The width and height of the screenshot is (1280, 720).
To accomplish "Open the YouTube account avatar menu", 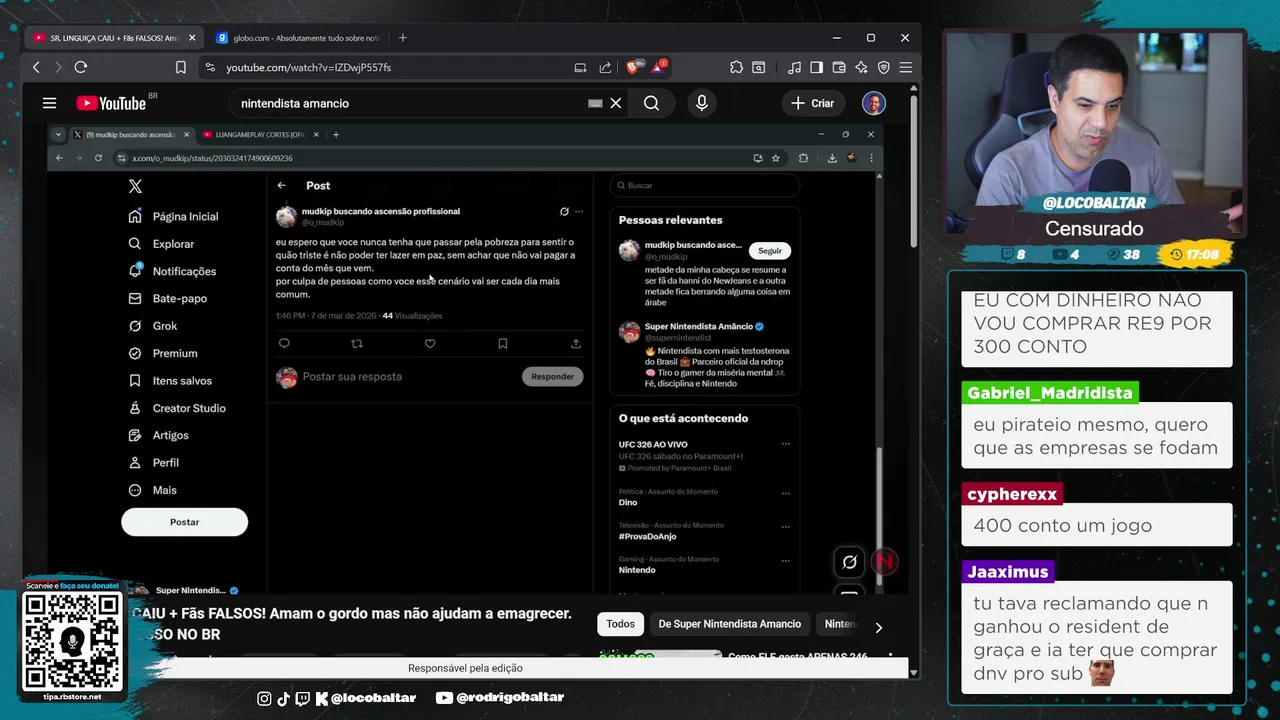I will tap(874, 103).
